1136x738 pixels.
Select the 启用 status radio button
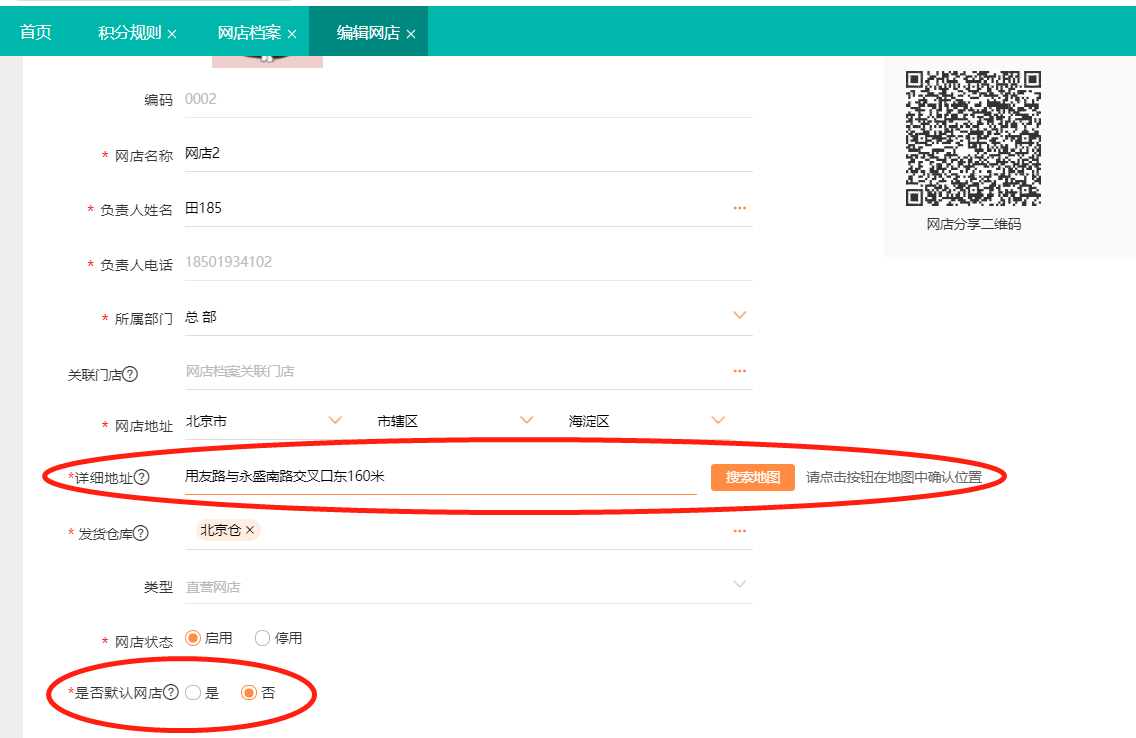click(193, 638)
